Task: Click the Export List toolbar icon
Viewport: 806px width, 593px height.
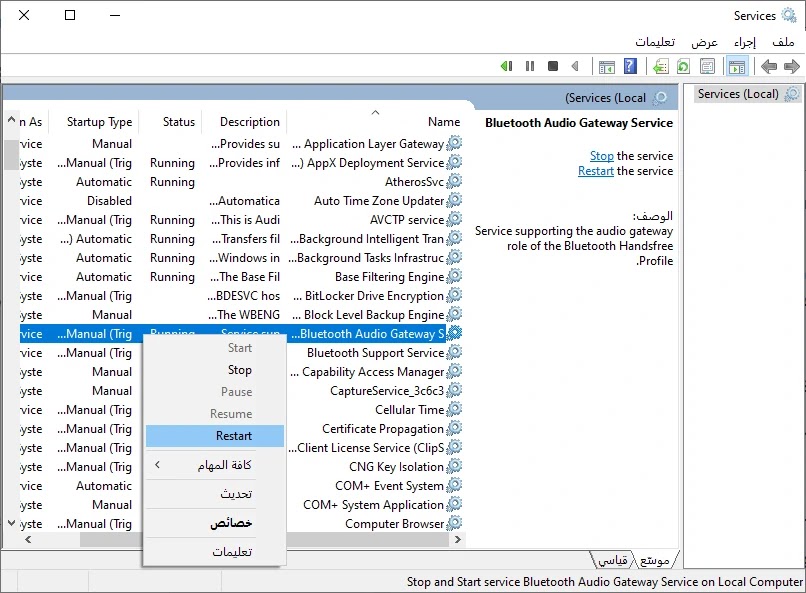Action: coord(661,67)
